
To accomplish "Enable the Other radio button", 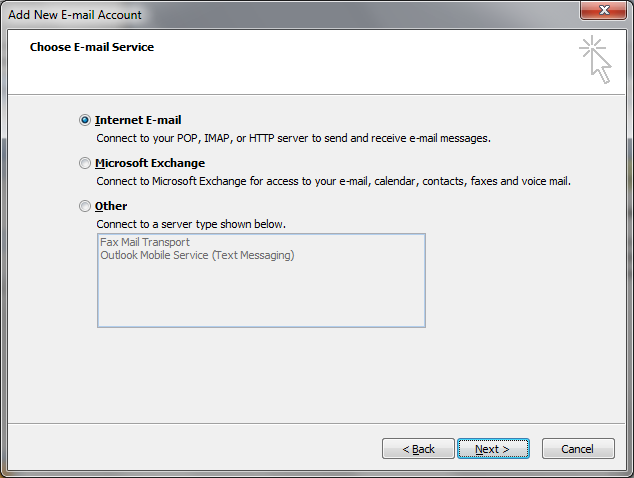I will click(84, 206).
